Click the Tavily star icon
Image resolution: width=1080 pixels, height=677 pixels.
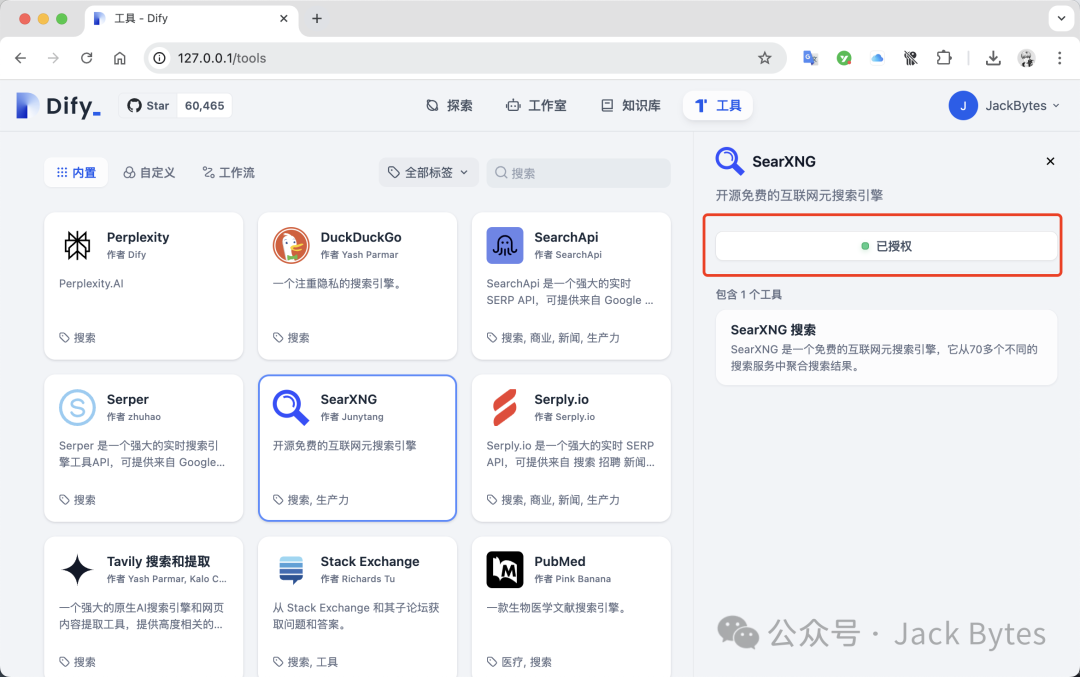click(x=77, y=570)
